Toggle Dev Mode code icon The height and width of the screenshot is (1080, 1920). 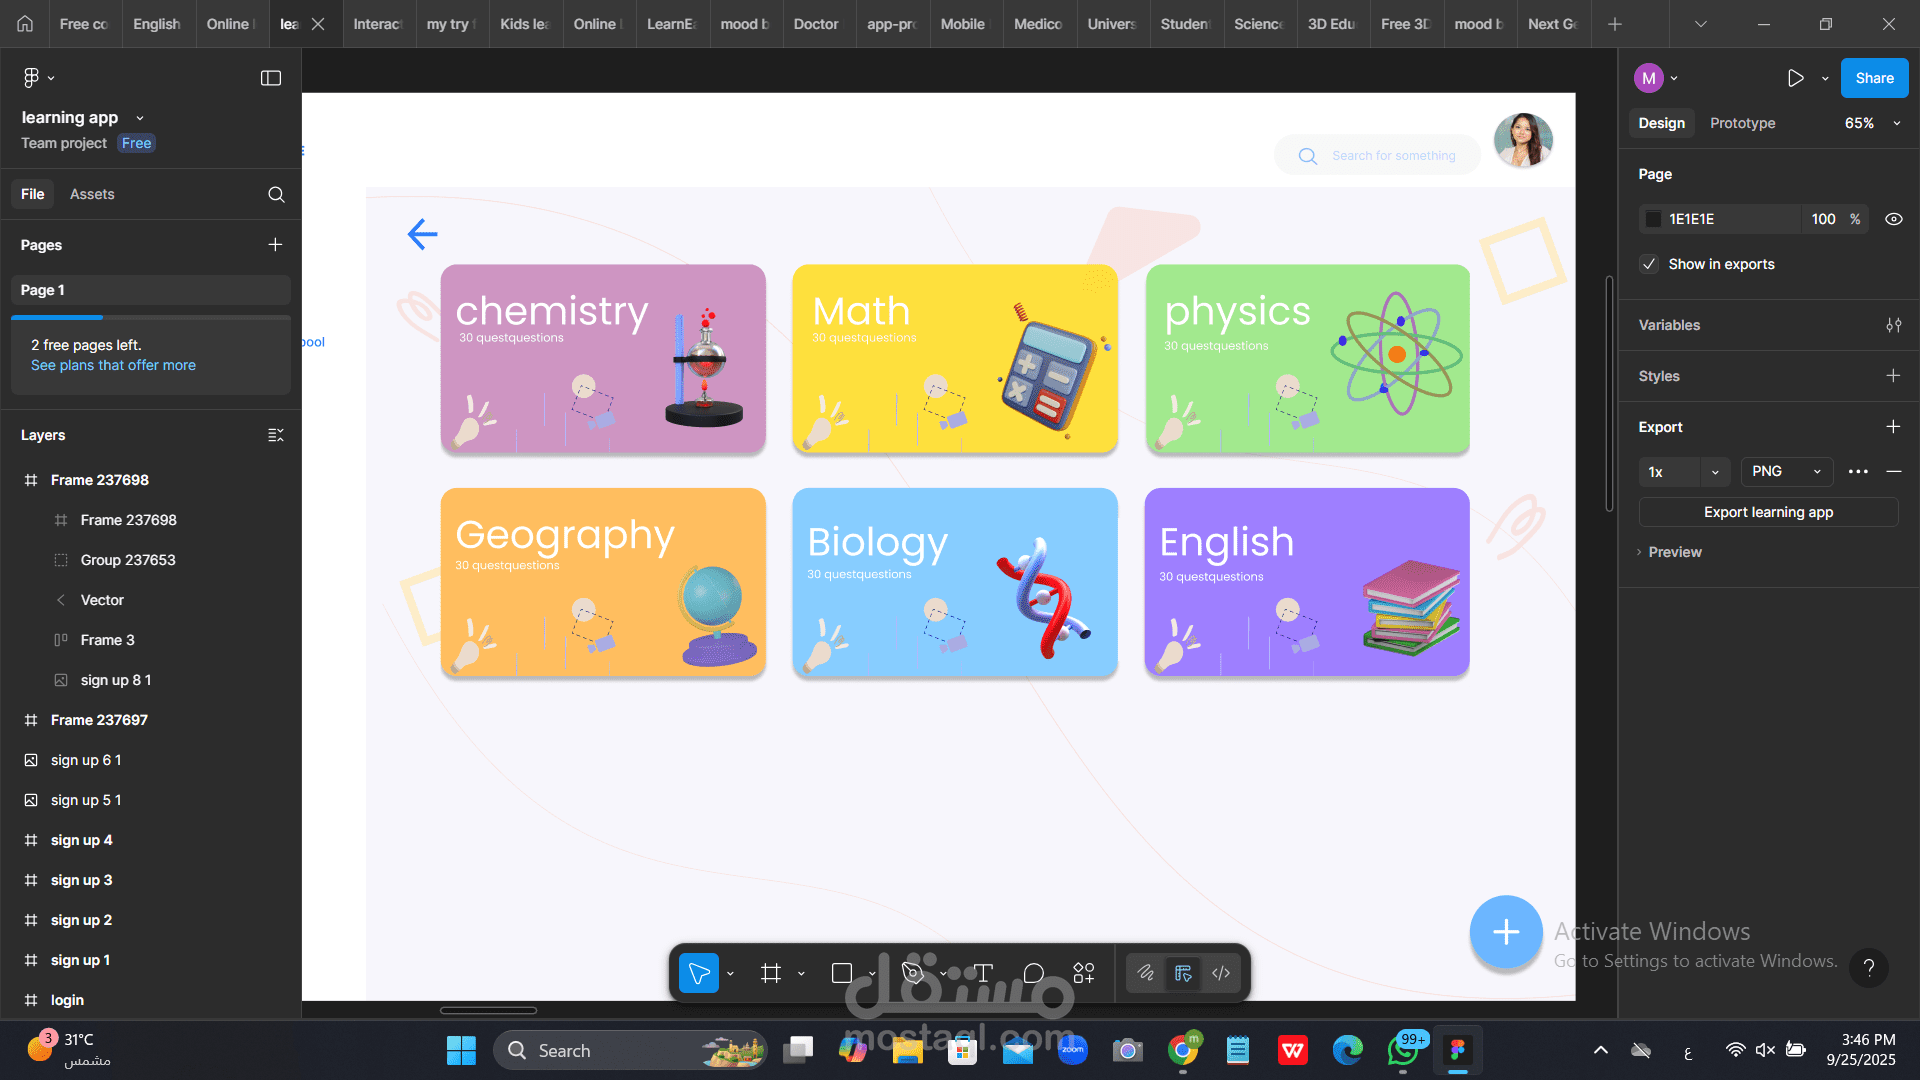(1221, 973)
